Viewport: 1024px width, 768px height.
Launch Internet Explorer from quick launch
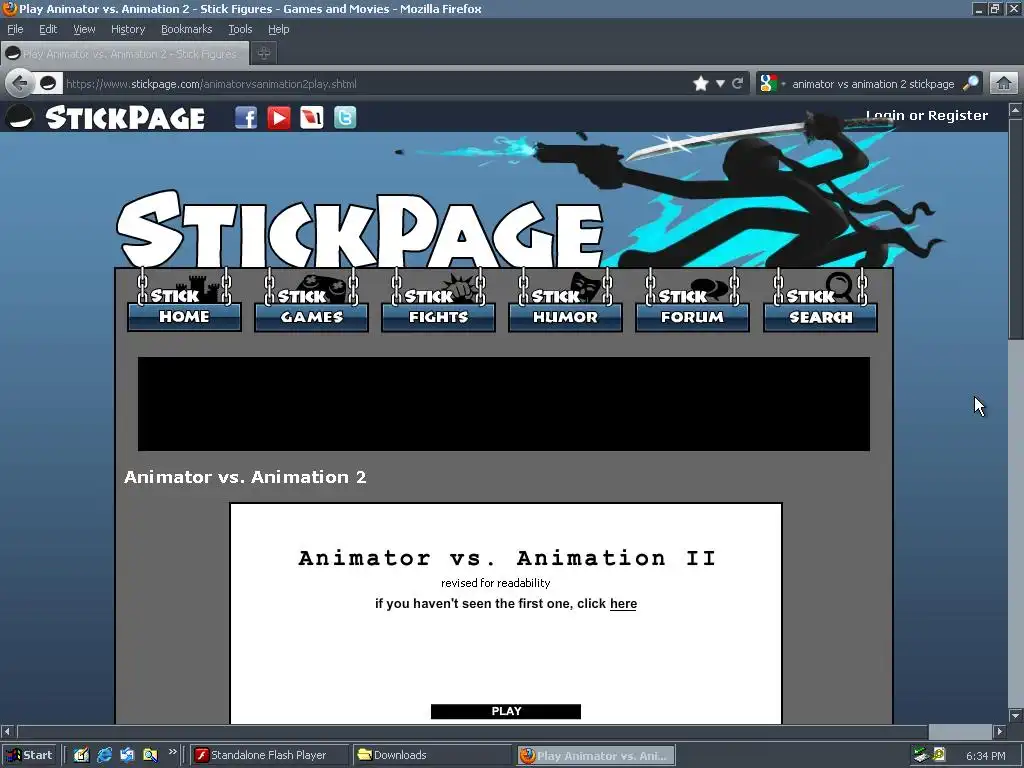(x=104, y=755)
